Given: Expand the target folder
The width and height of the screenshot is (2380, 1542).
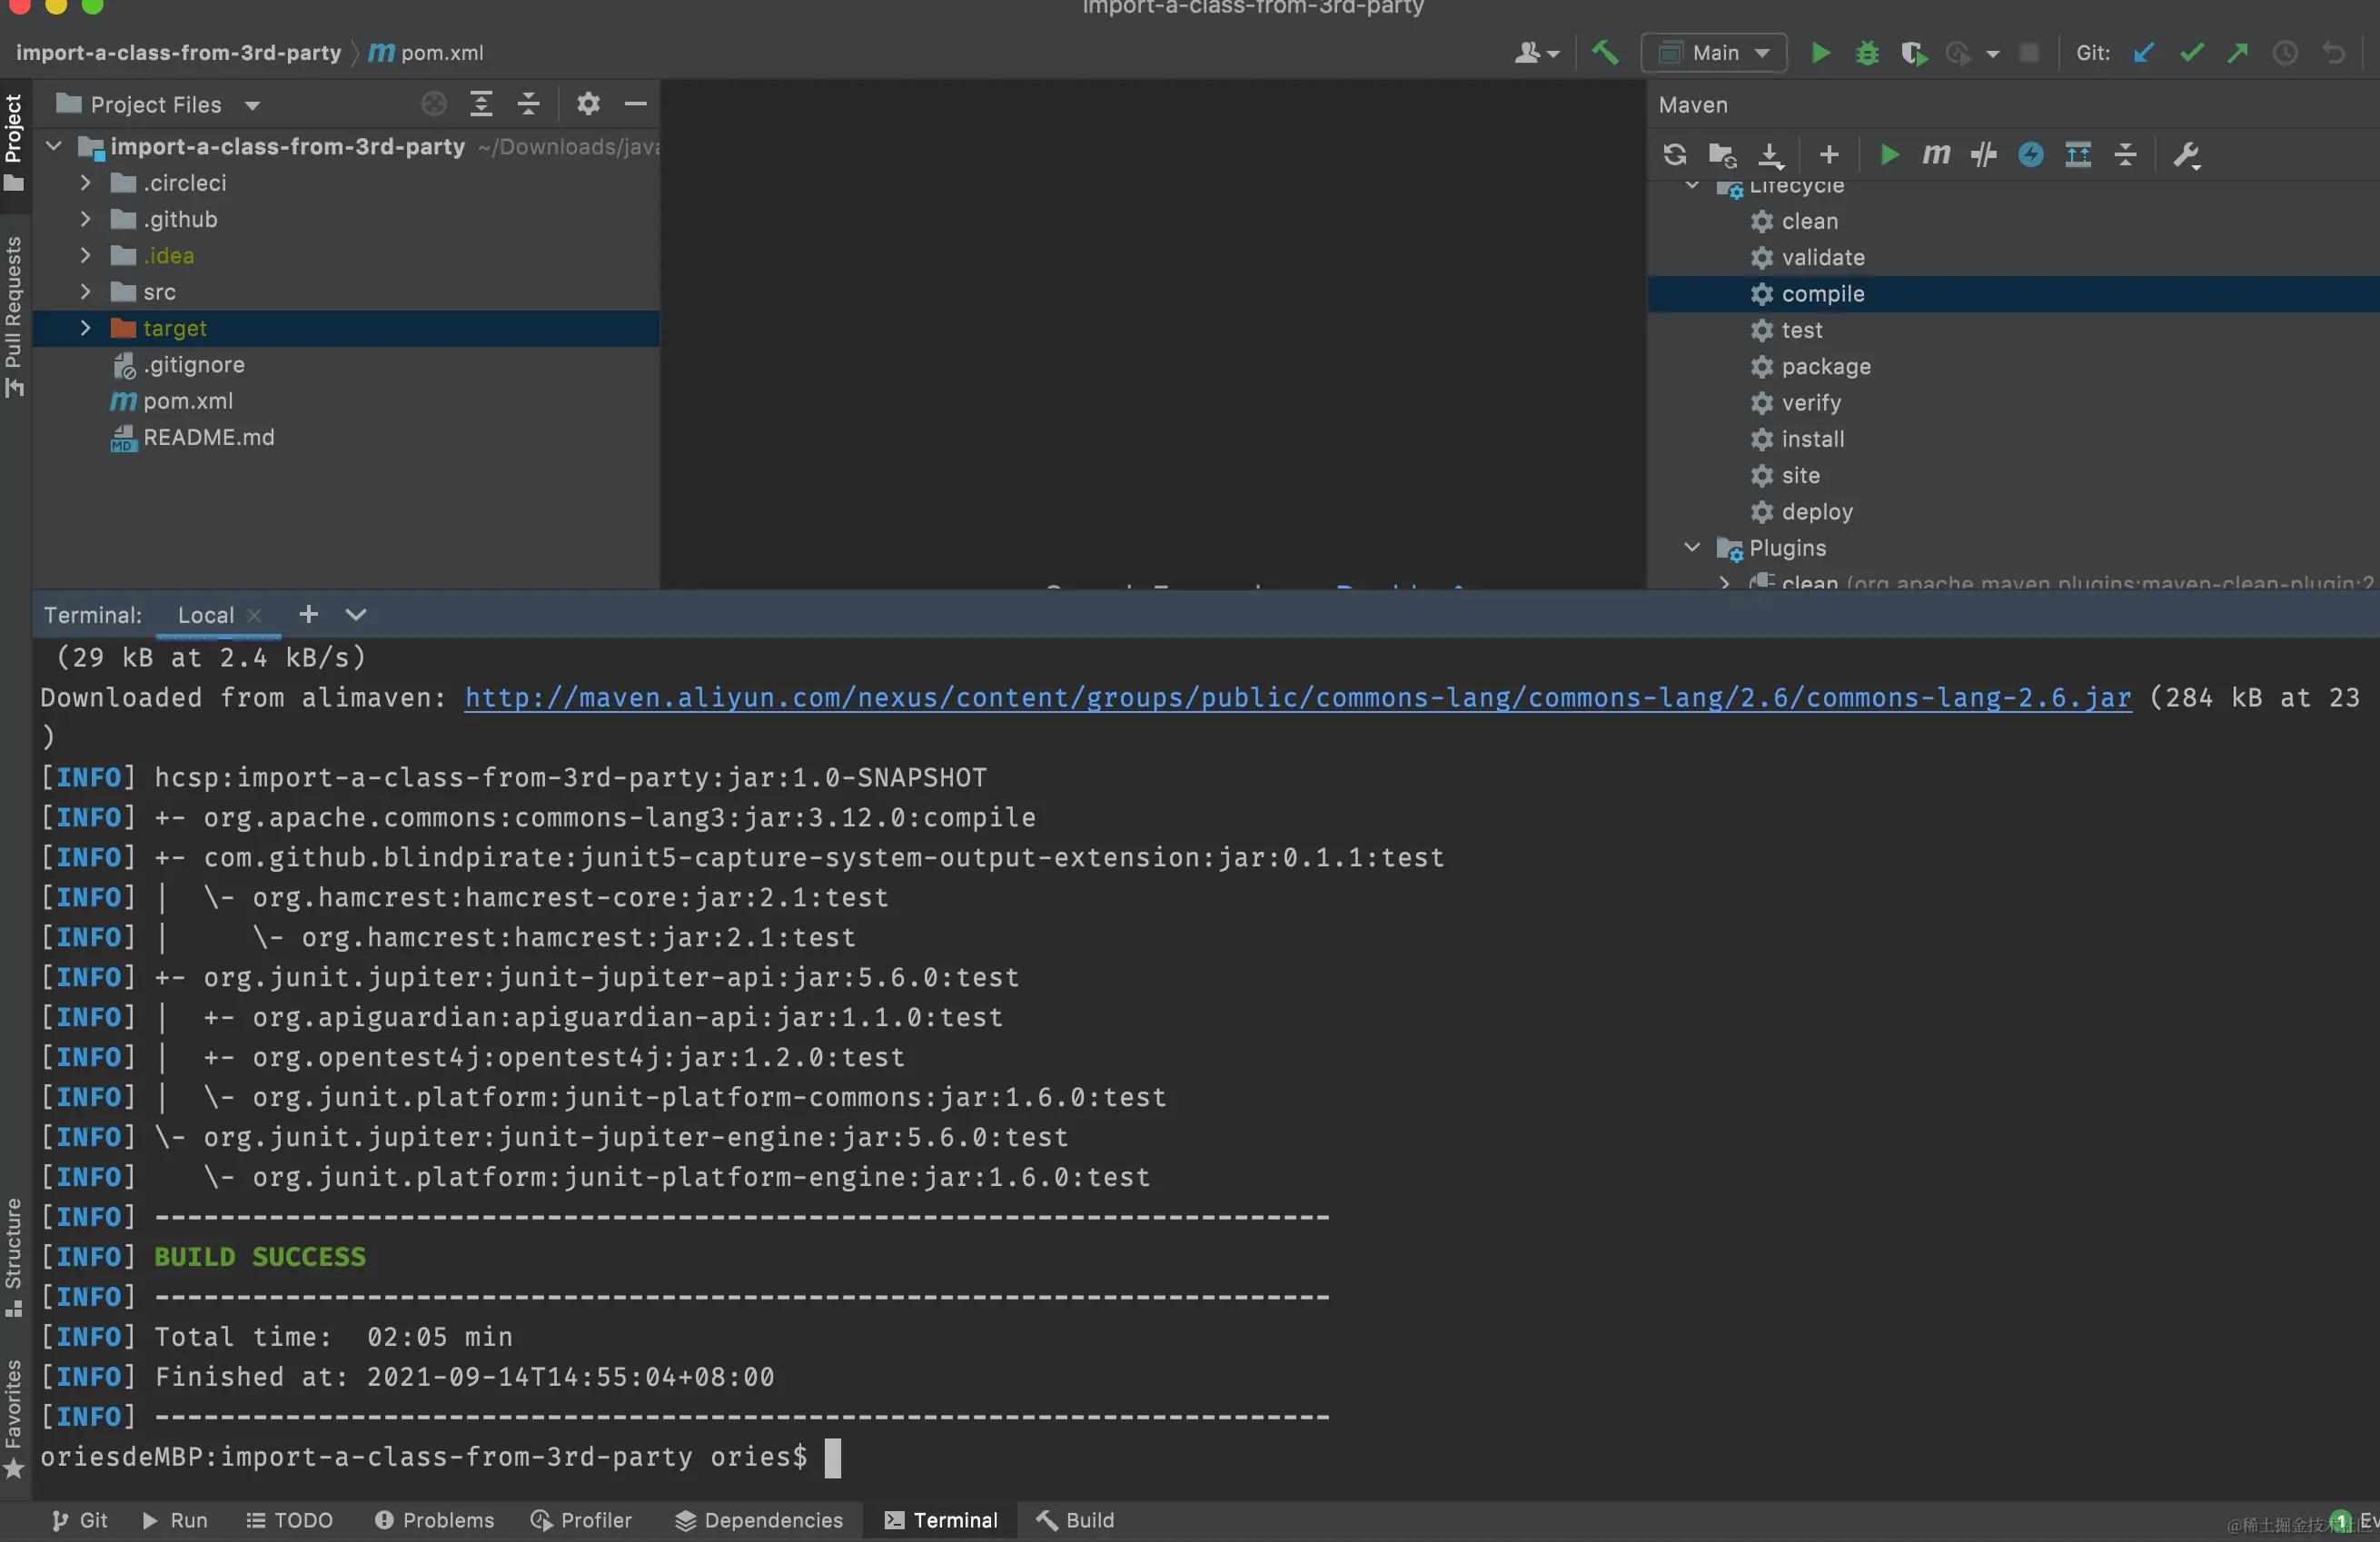Looking at the screenshot, I should click(85, 328).
